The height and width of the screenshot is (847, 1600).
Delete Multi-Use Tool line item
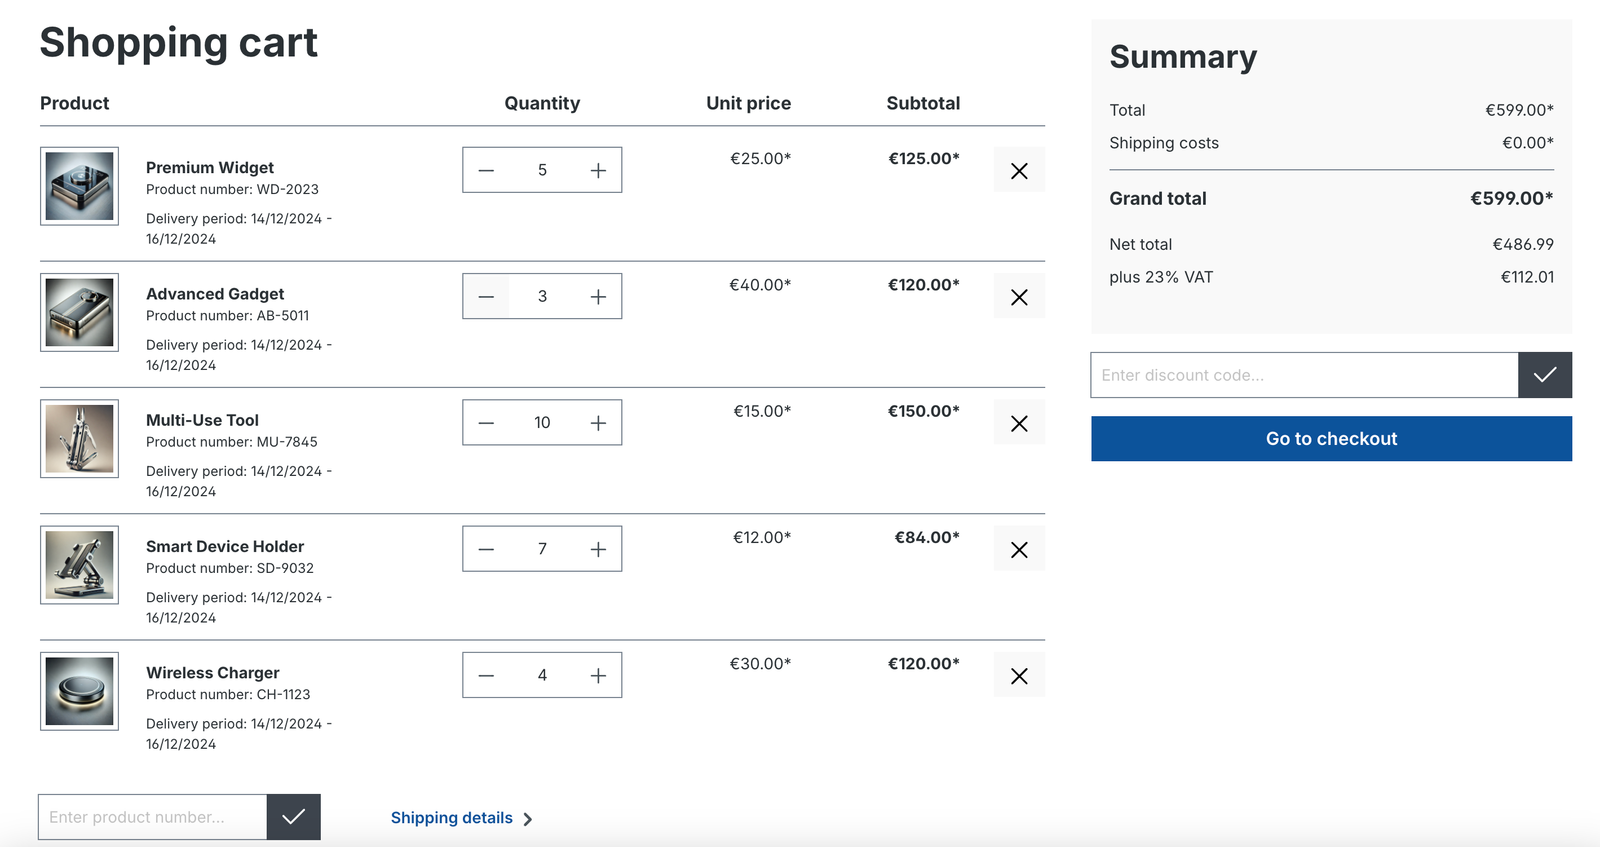(1019, 423)
